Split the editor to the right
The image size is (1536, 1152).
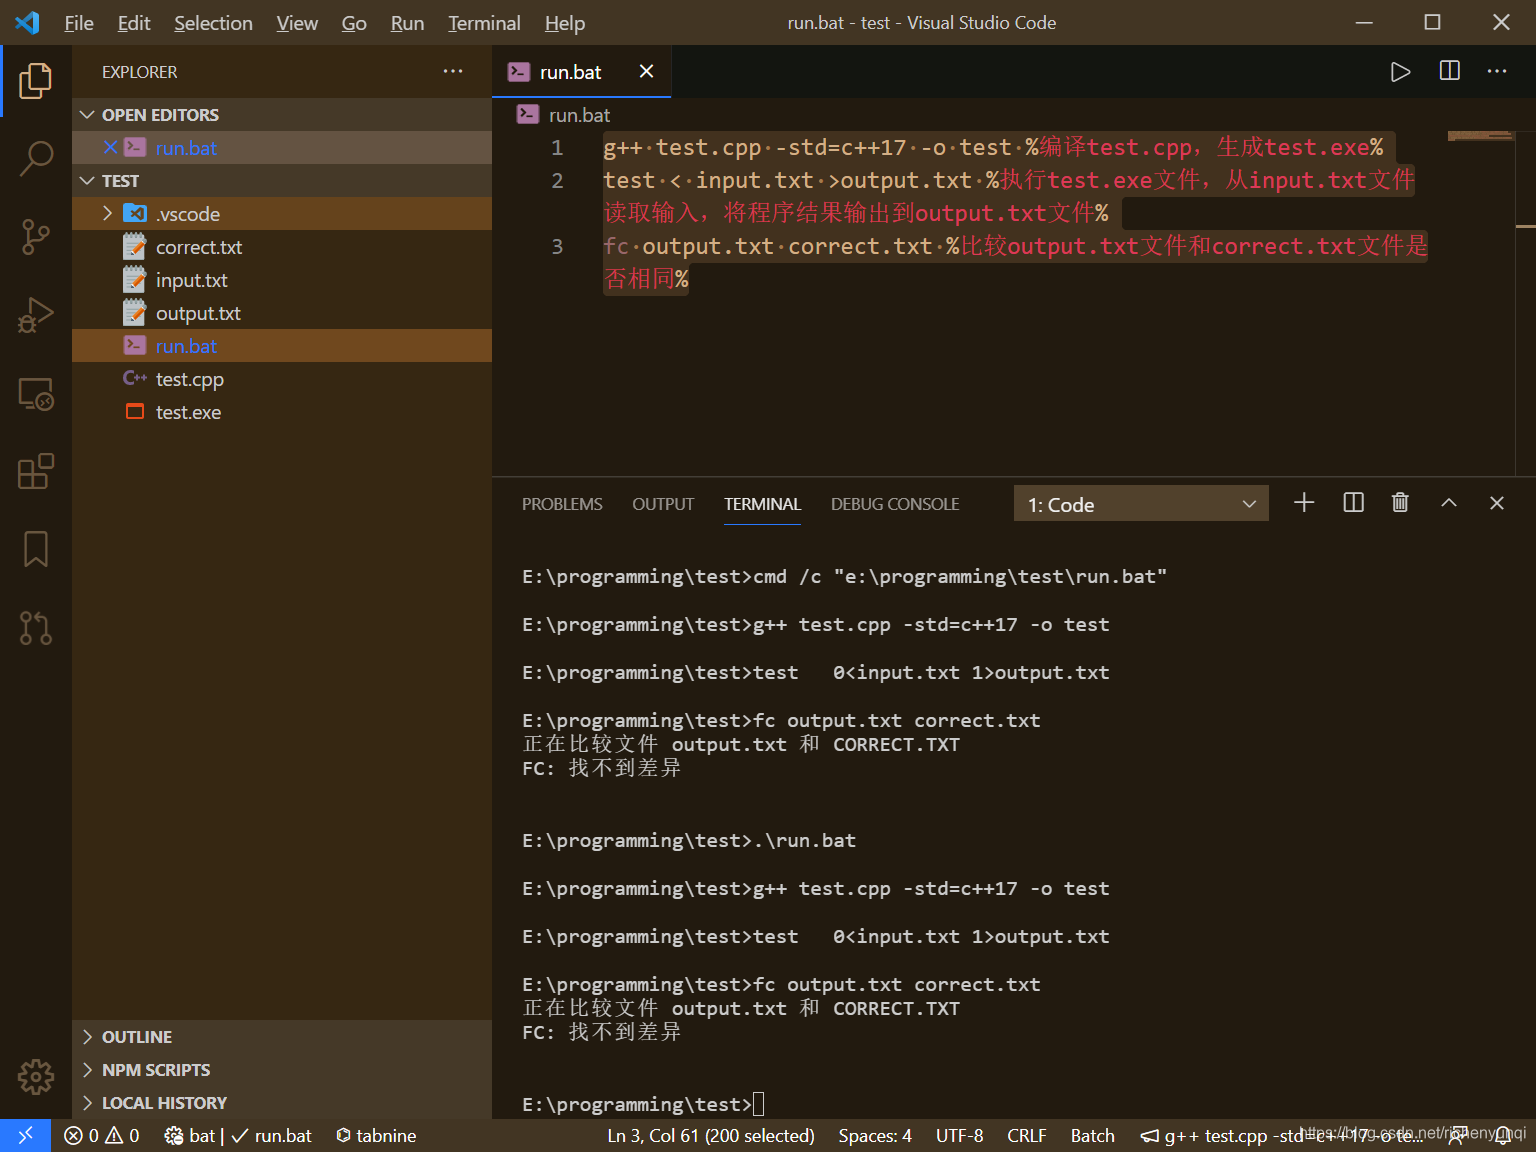pos(1449,71)
